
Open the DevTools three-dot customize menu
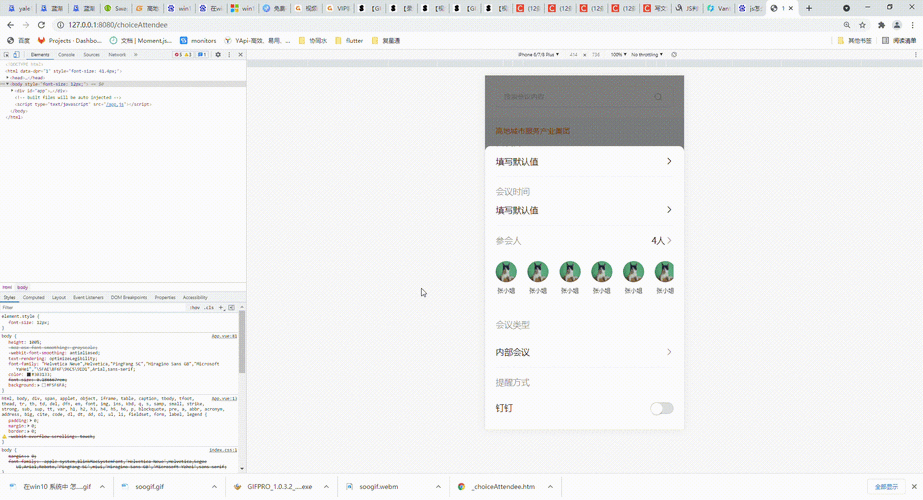[x=229, y=55]
